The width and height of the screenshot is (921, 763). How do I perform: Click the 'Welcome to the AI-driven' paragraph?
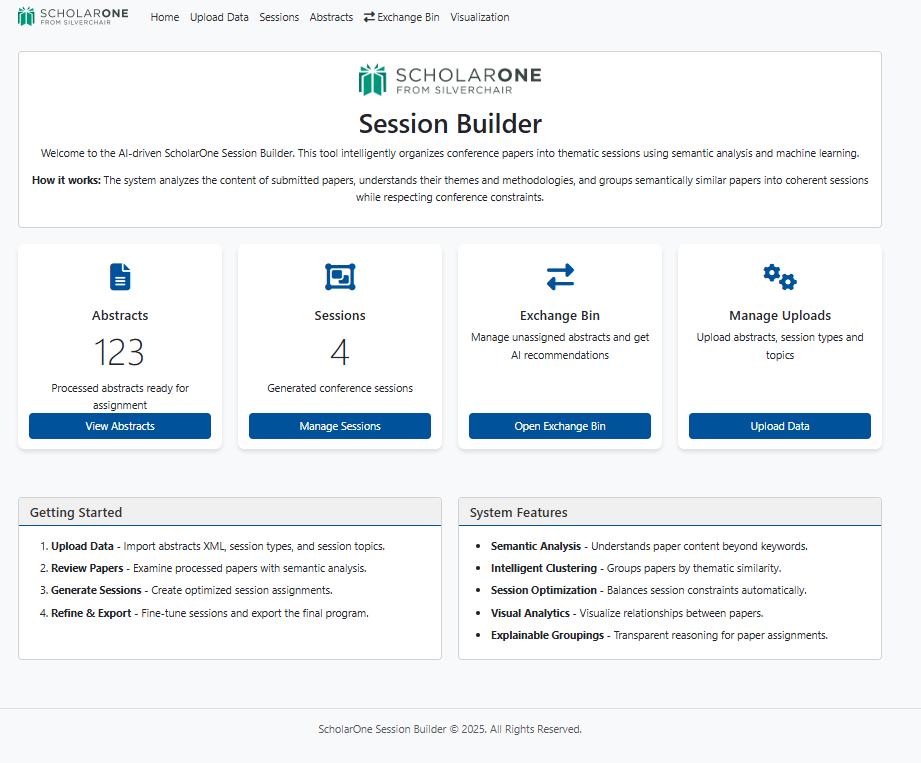pos(450,153)
